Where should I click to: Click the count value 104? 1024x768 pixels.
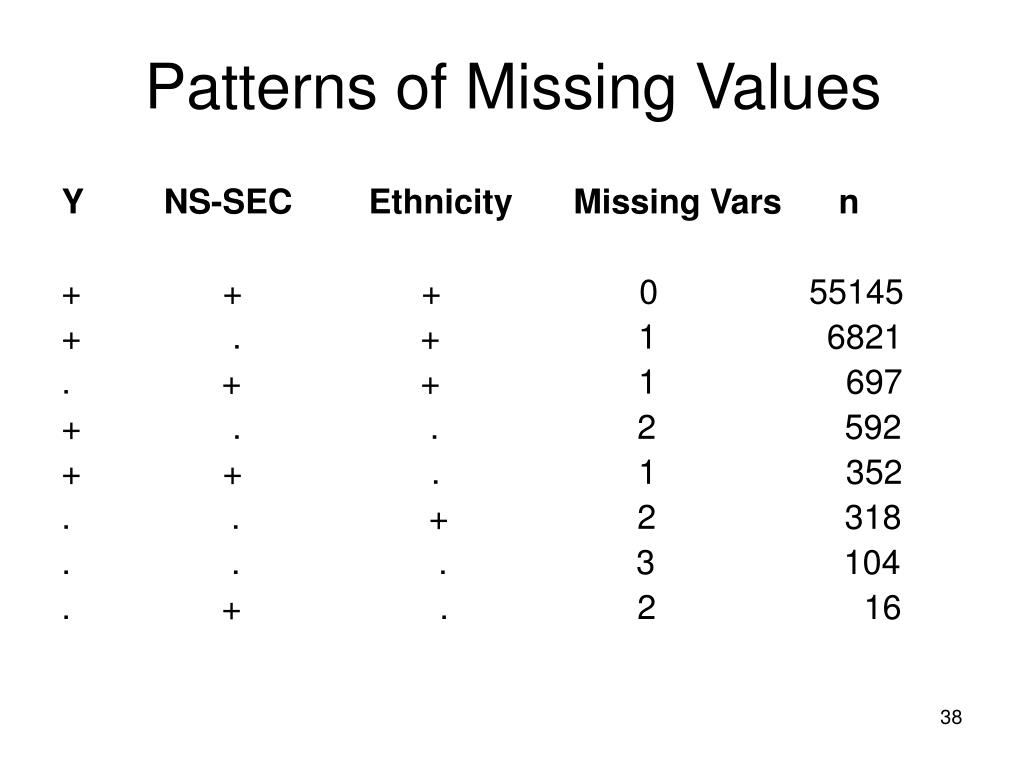coord(873,563)
